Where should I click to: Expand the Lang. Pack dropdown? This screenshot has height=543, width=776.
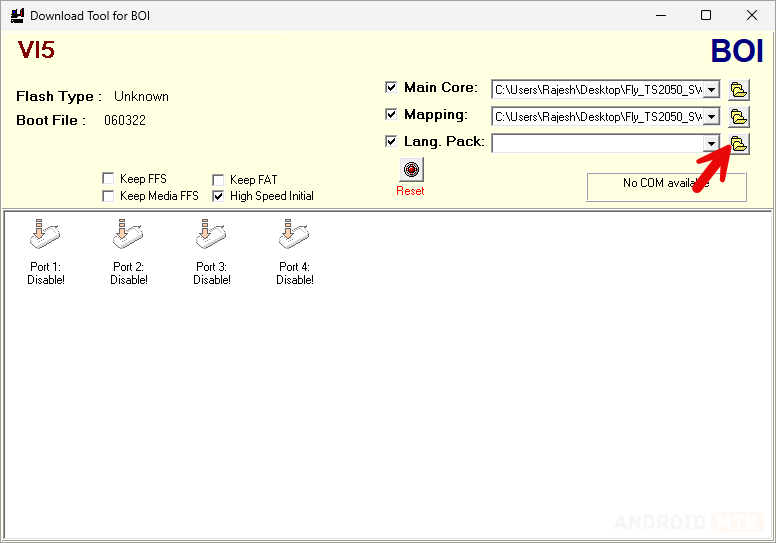pyautogui.click(x=711, y=144)
